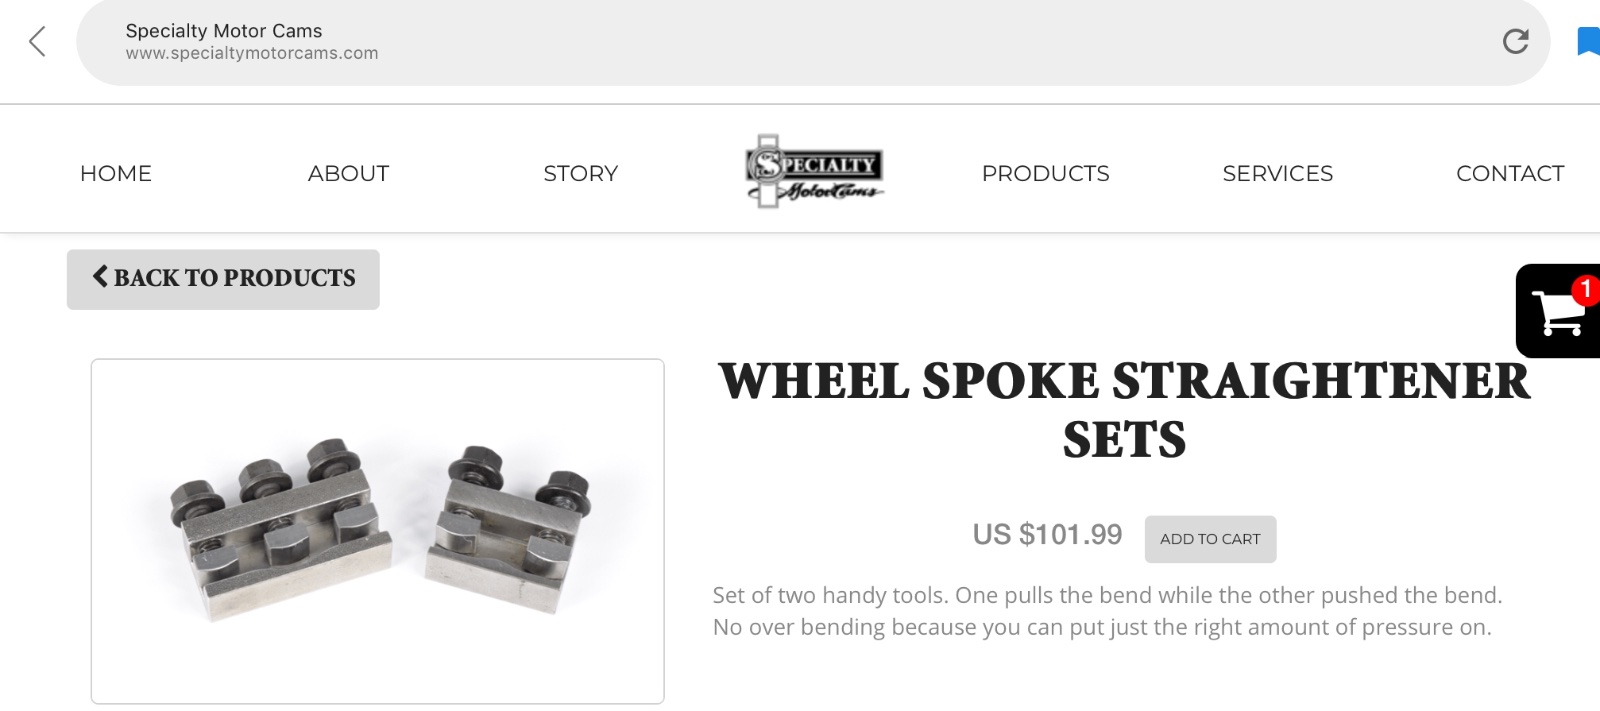Viewport: 1600px width, 711px height.
Task: Click the red cart count badge
Action: point(1585,290)
